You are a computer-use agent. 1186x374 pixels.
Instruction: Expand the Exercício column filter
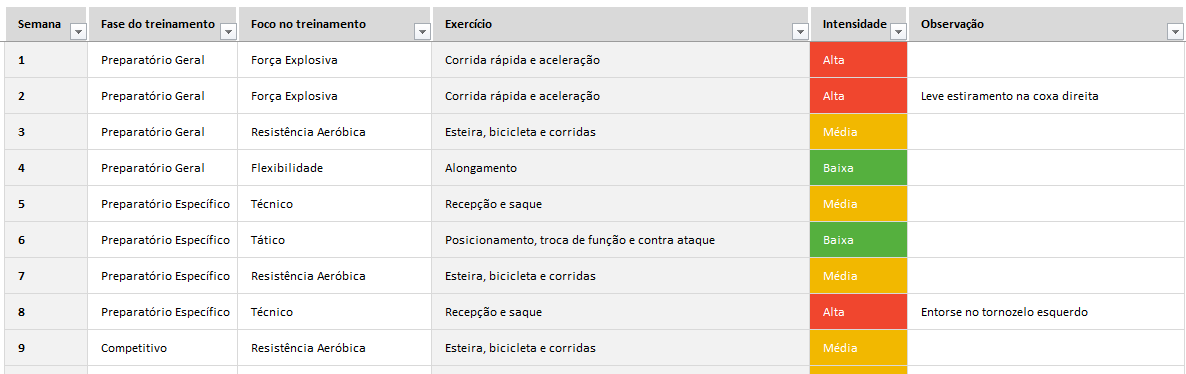tap(799, 31)
